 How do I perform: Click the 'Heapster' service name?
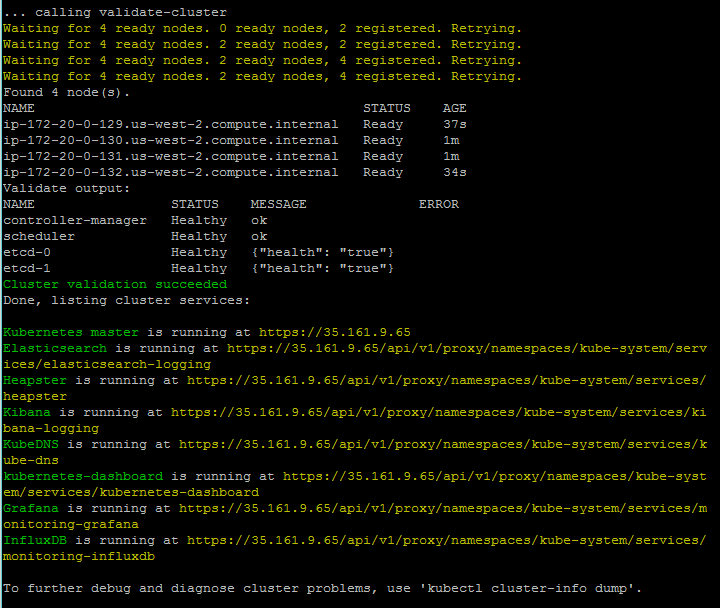click(35, 381)
